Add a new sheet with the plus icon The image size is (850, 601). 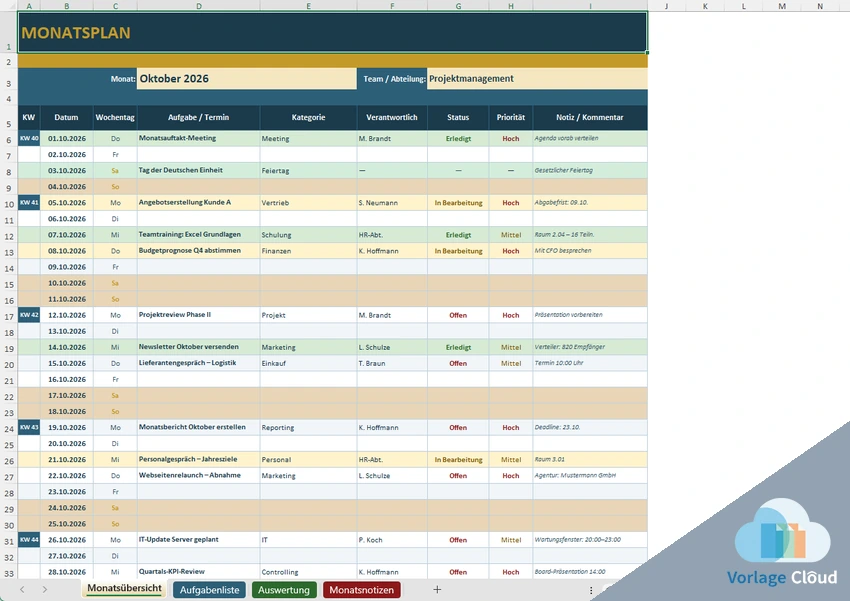(x=437, y=590)
